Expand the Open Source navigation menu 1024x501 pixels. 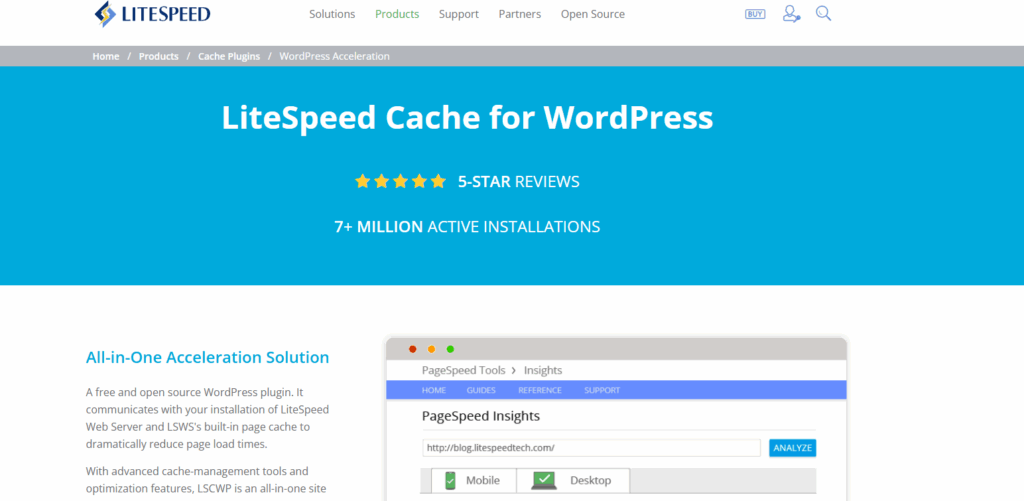point(592,14)
